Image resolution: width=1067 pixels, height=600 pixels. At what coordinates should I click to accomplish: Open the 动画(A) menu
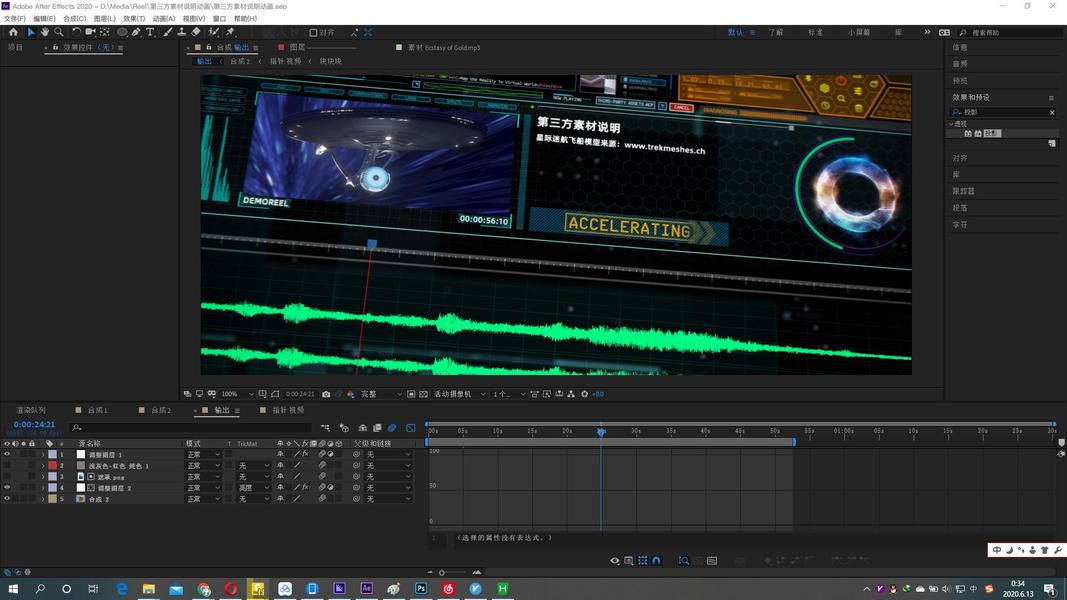tap(163, 18)
